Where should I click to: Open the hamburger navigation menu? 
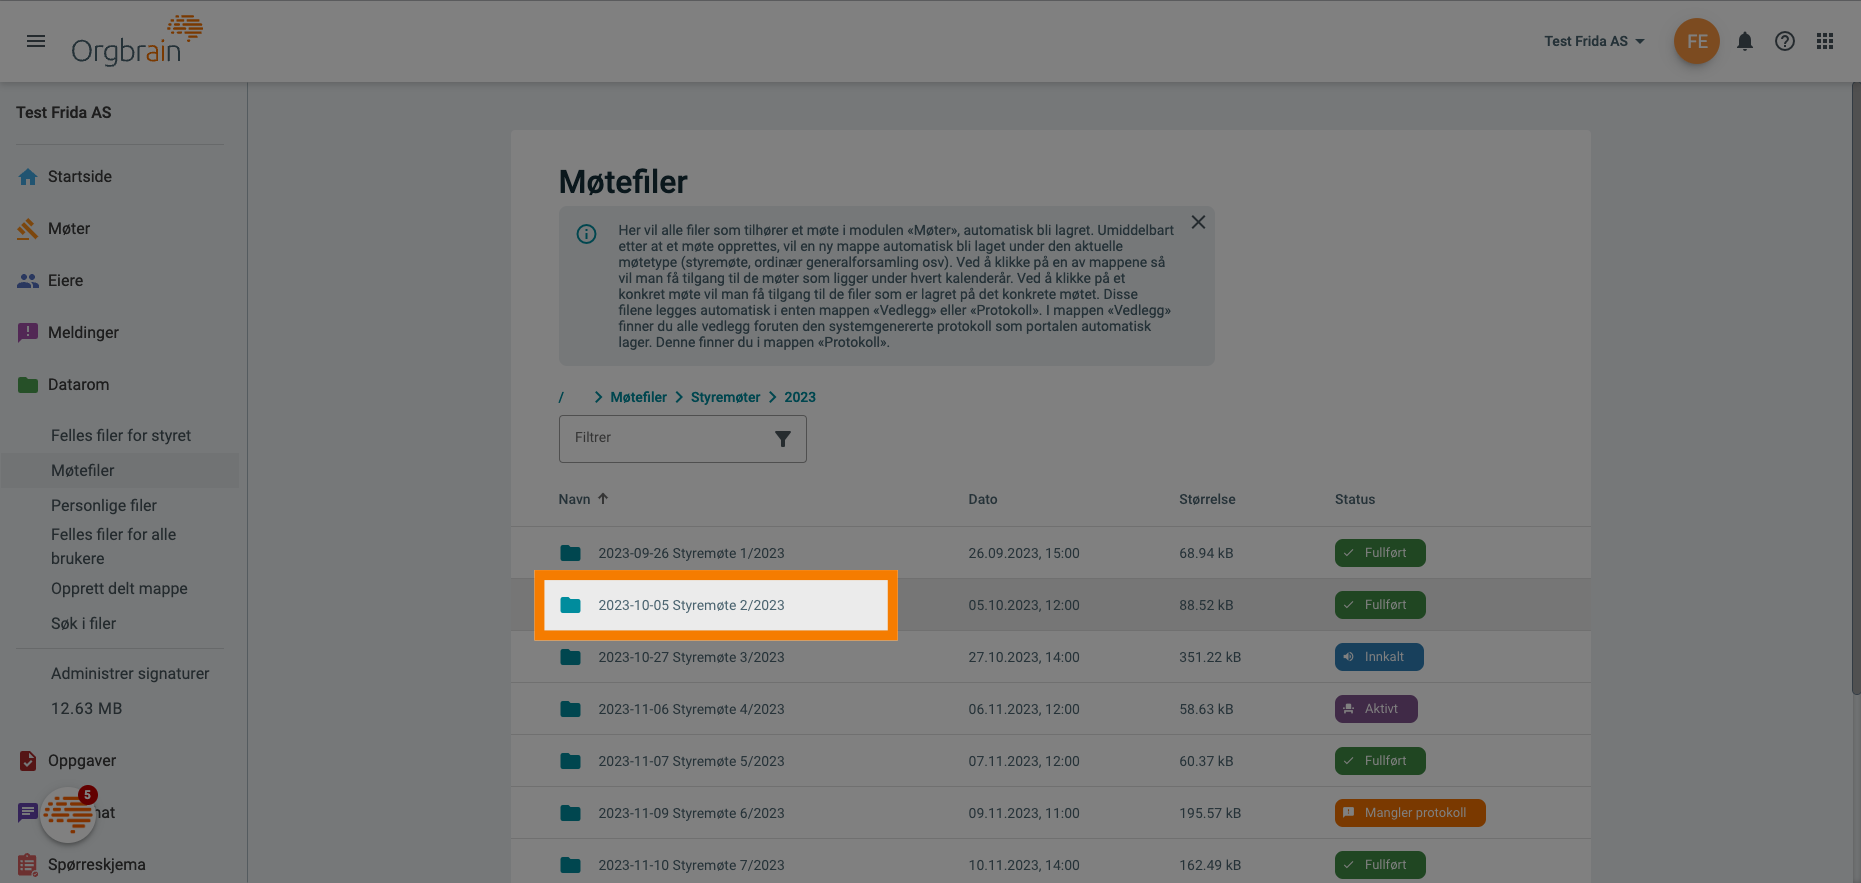(x=36, y=41)
